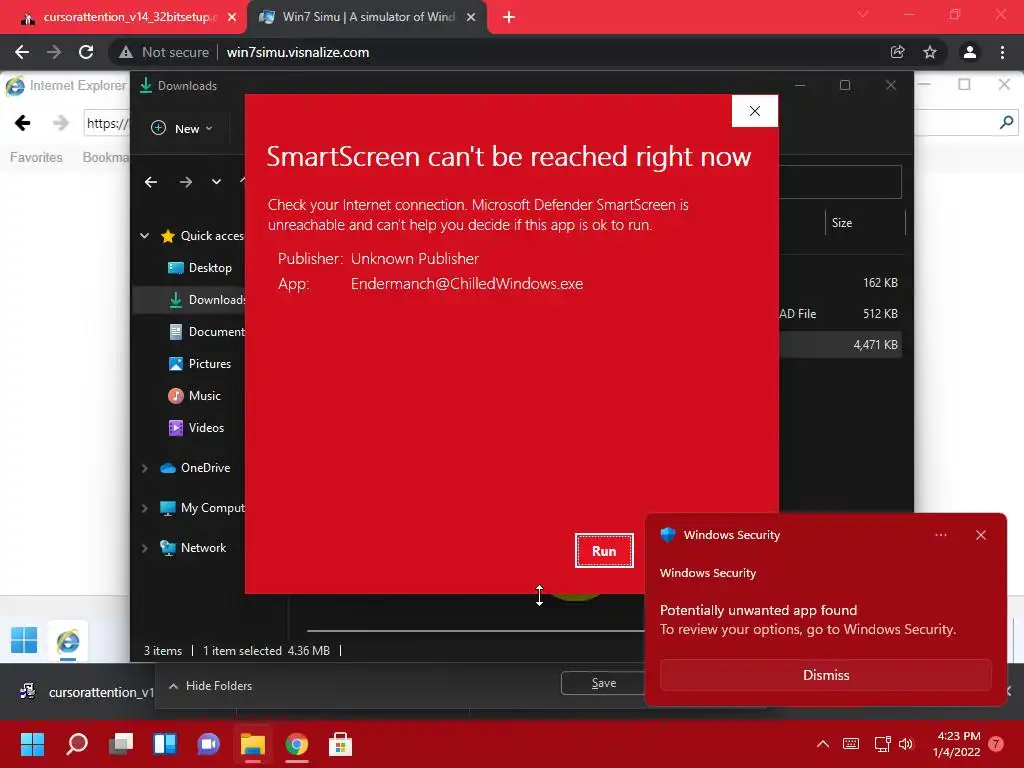Open Chrome profile icon
This screenshot has height=768, width=1024.
pos(970,52)
